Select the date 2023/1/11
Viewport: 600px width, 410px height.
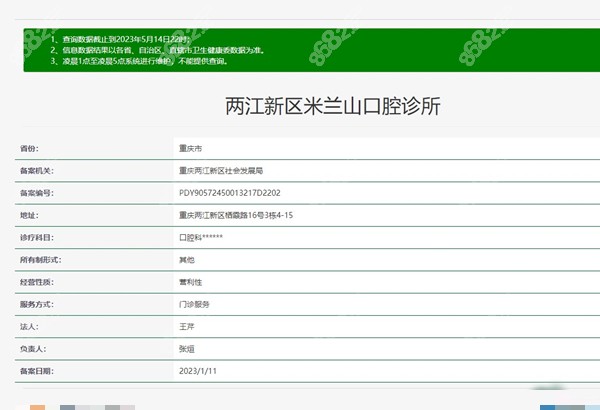(198, 371)
